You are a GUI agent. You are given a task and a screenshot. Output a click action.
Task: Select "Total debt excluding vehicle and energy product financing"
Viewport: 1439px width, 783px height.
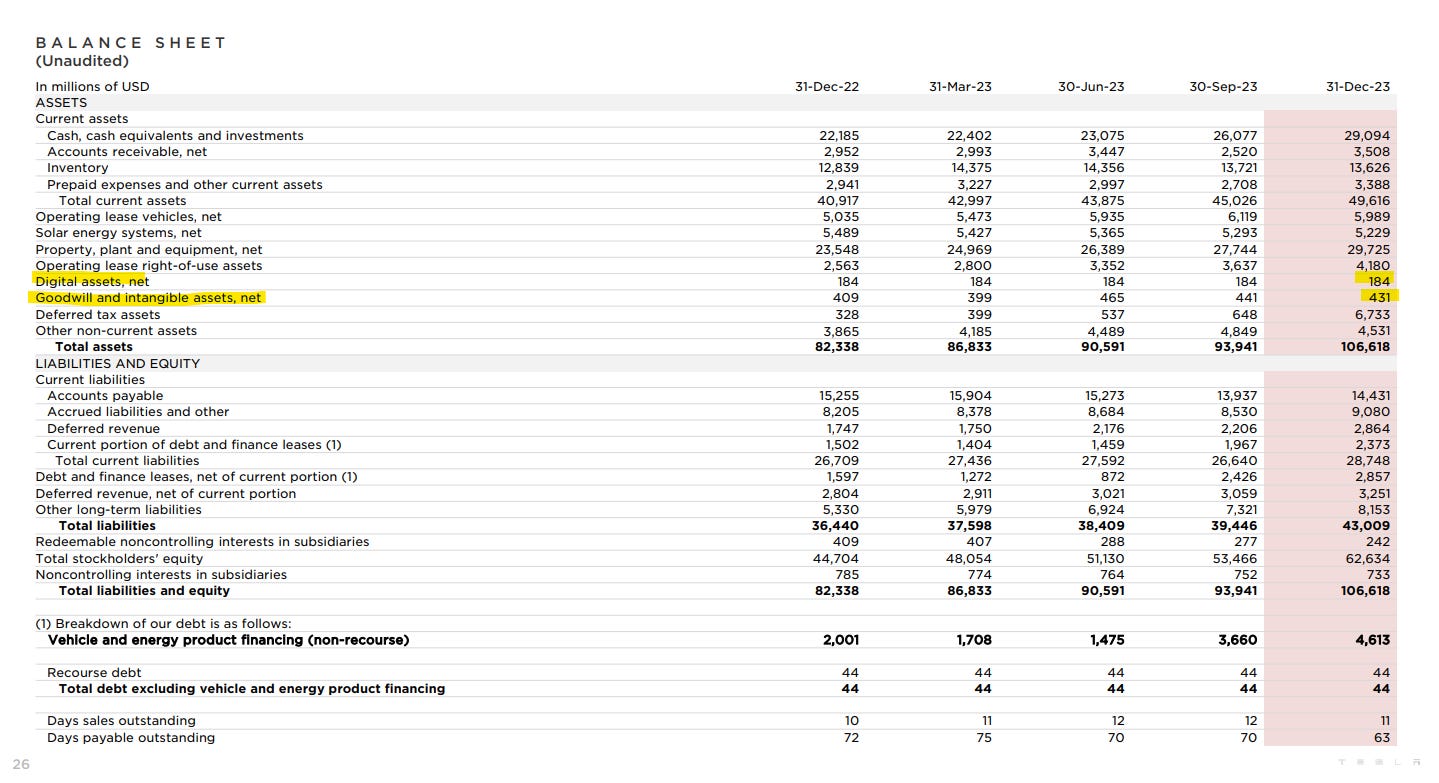(x=252, y=689)
